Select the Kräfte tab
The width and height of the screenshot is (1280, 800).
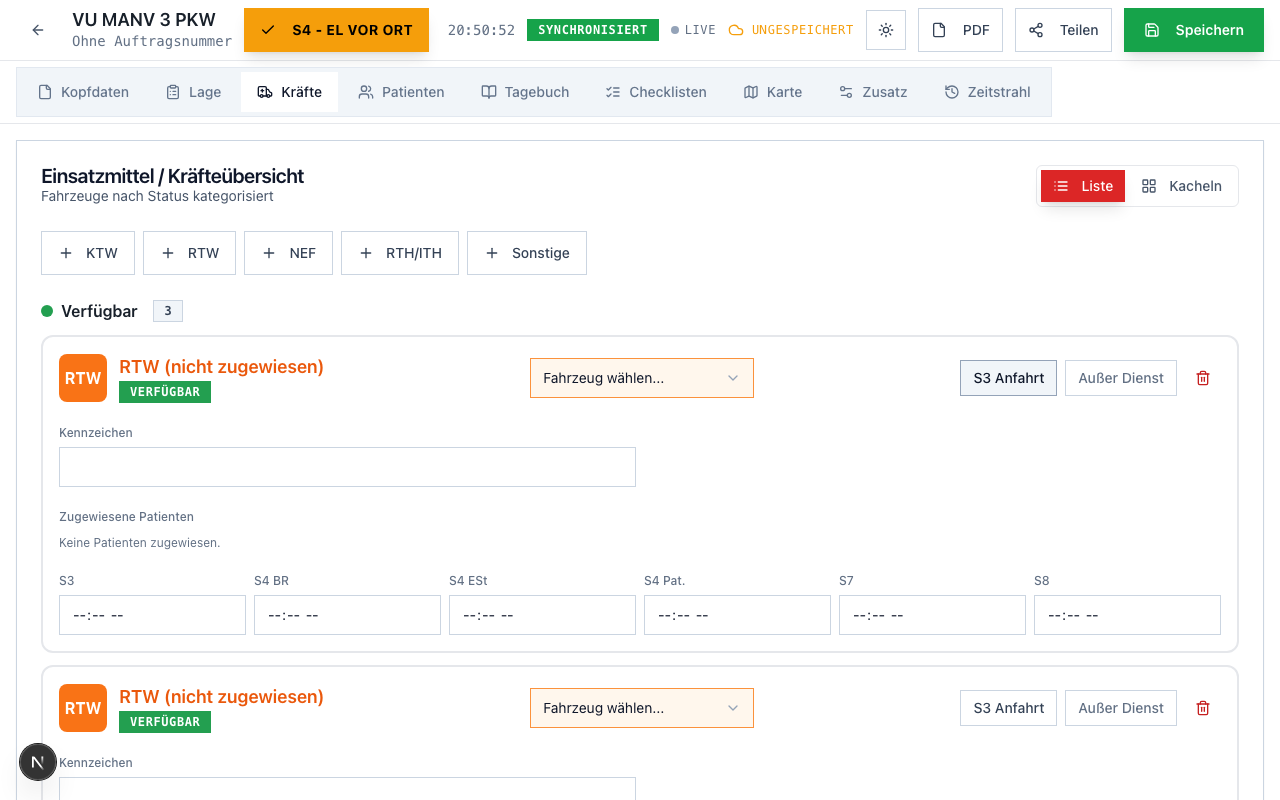pyautogui.click(x=289, y=92)
